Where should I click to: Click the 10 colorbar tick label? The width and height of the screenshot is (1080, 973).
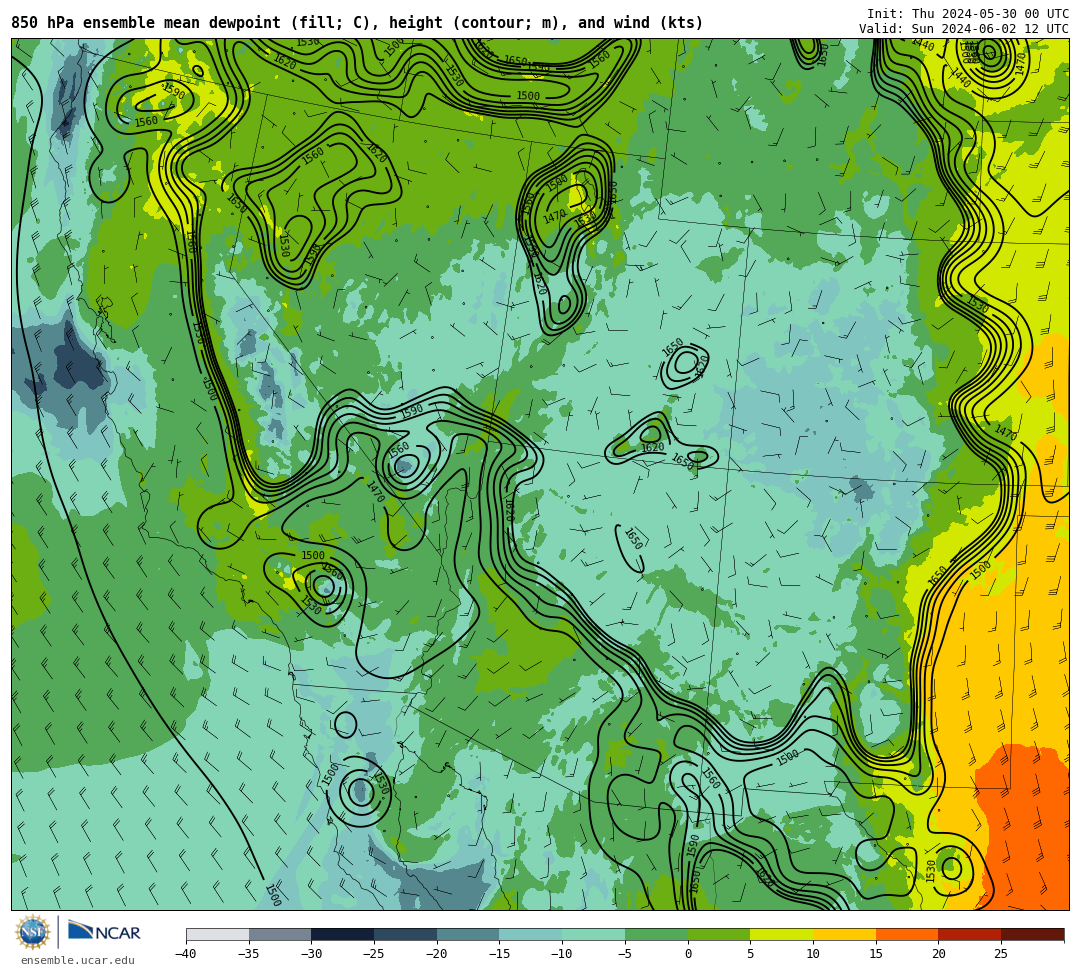[813, 954]
